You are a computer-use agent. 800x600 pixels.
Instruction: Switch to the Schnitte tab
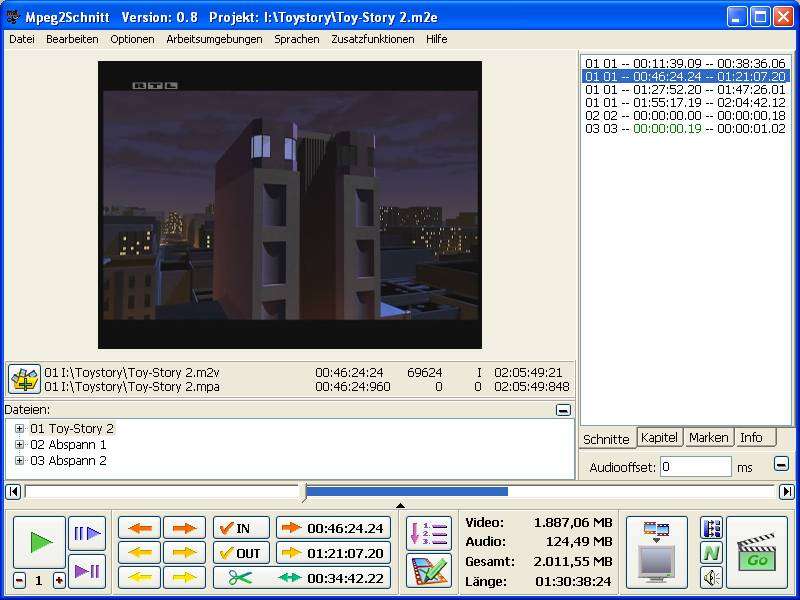607,439
